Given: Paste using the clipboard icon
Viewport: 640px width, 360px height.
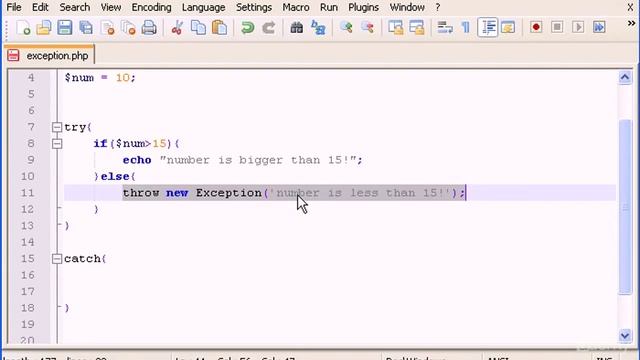Looking at the screenshot, I should (220, 28).
